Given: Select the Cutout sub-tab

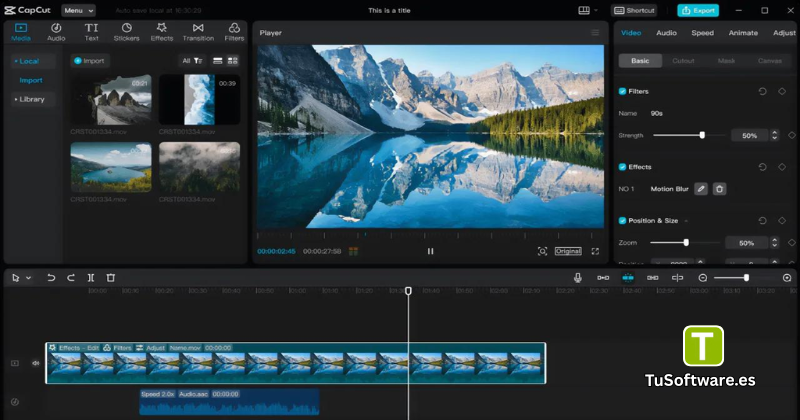Looking at the screenshot, I should pos(683,61).
